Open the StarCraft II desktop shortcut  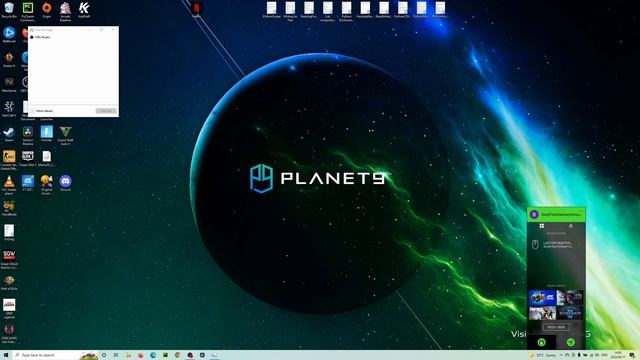pos(9,109)
